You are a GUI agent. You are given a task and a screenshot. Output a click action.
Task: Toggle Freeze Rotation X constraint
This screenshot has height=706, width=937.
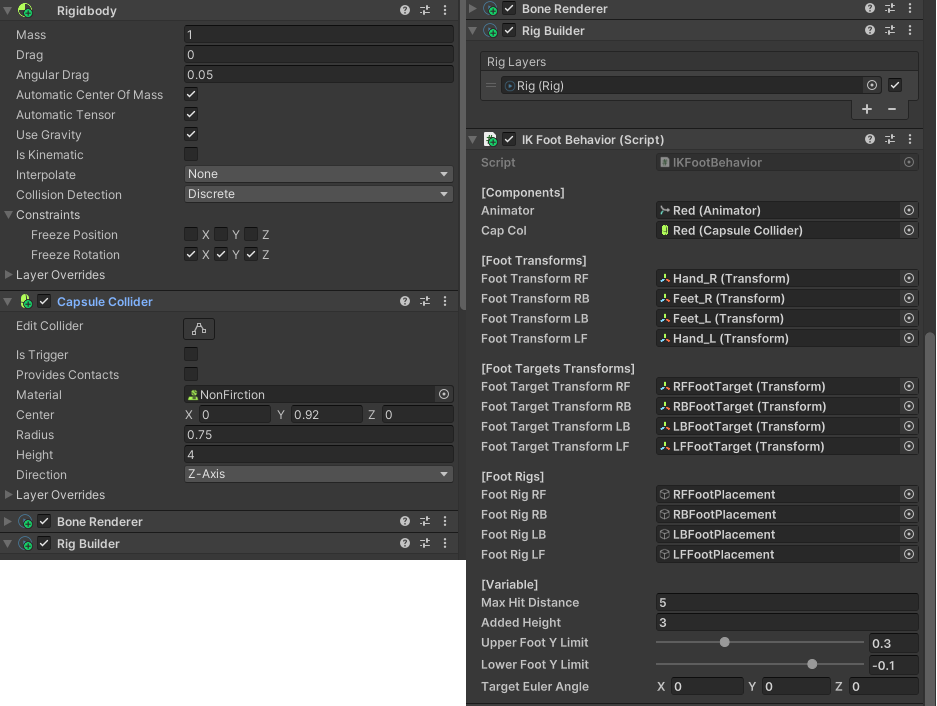(x=190, y=254)
